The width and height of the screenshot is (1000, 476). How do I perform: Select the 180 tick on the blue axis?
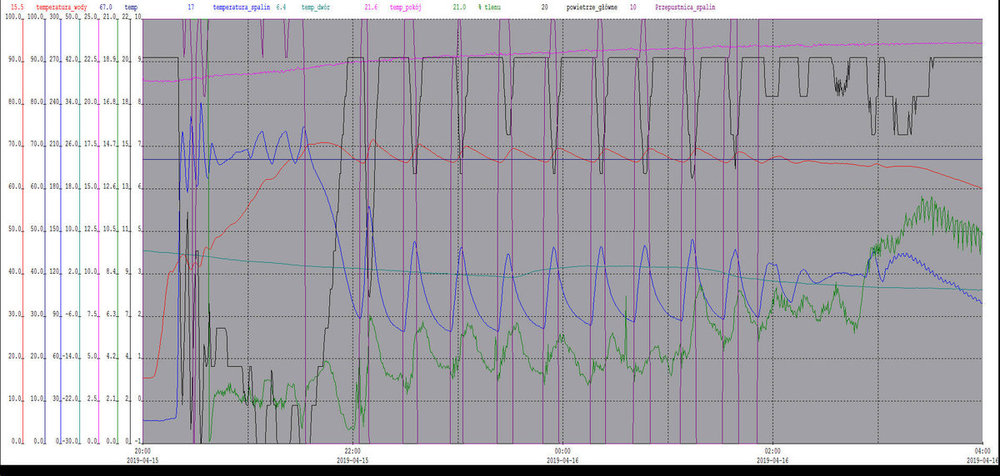point(55,187)
